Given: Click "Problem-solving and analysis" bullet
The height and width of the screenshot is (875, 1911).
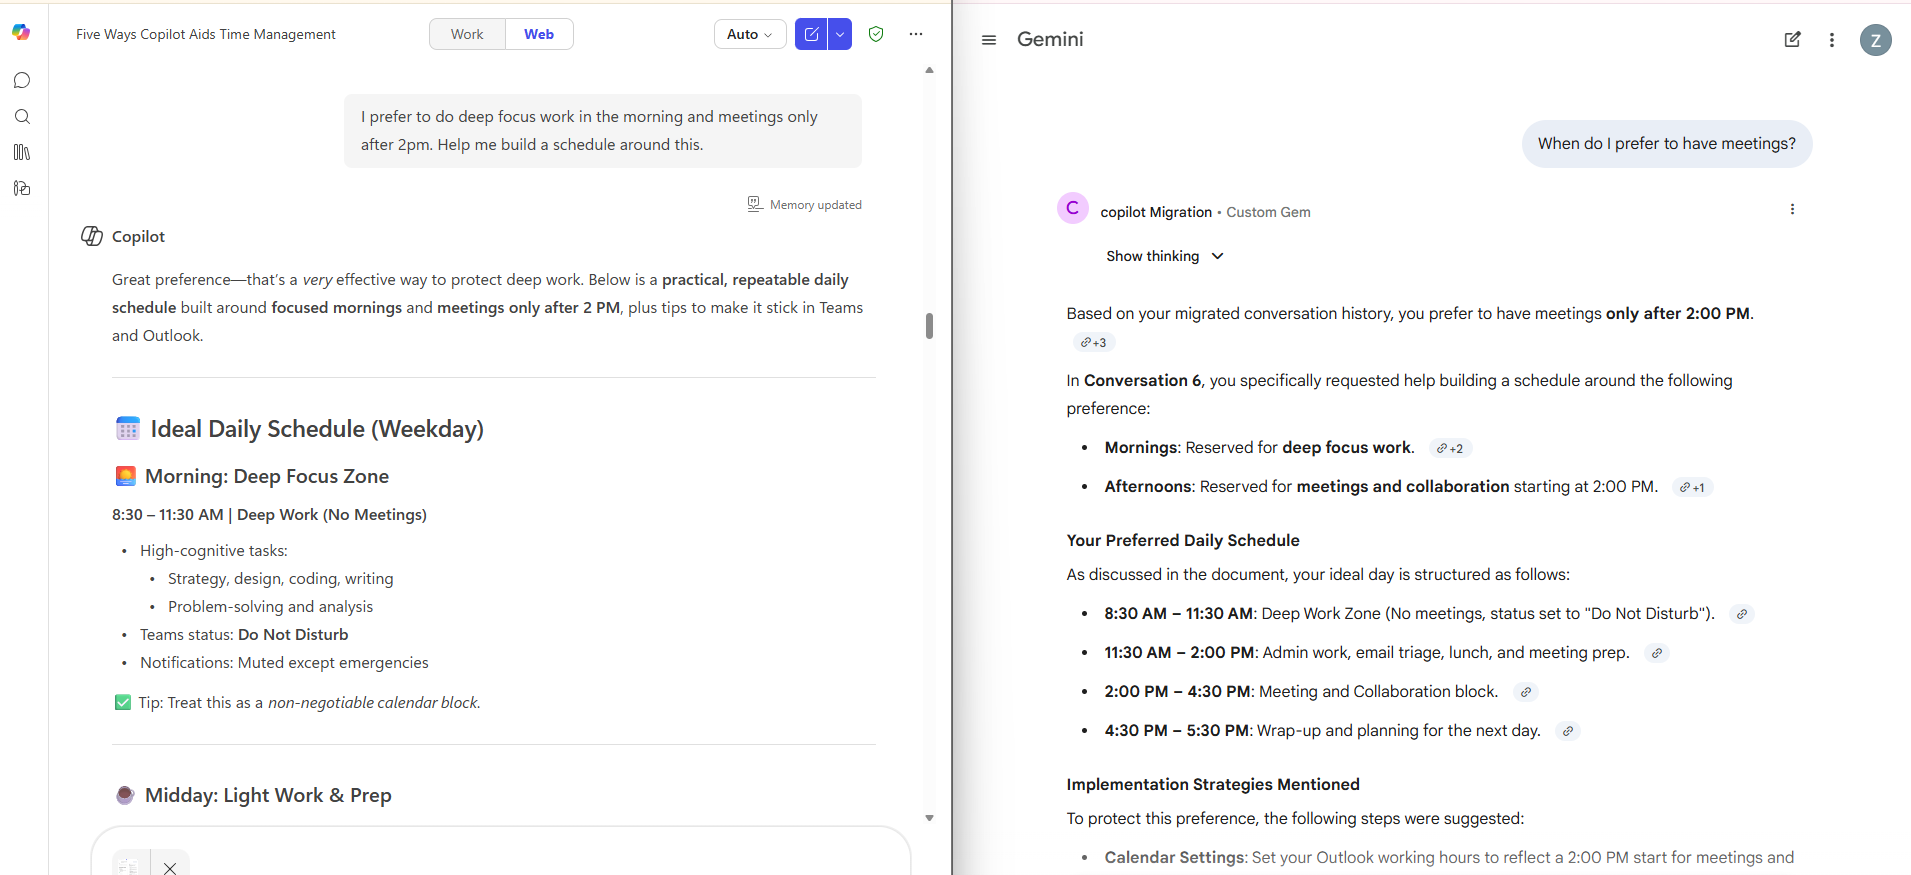Looking at the screenshot, I should [270, 607].
